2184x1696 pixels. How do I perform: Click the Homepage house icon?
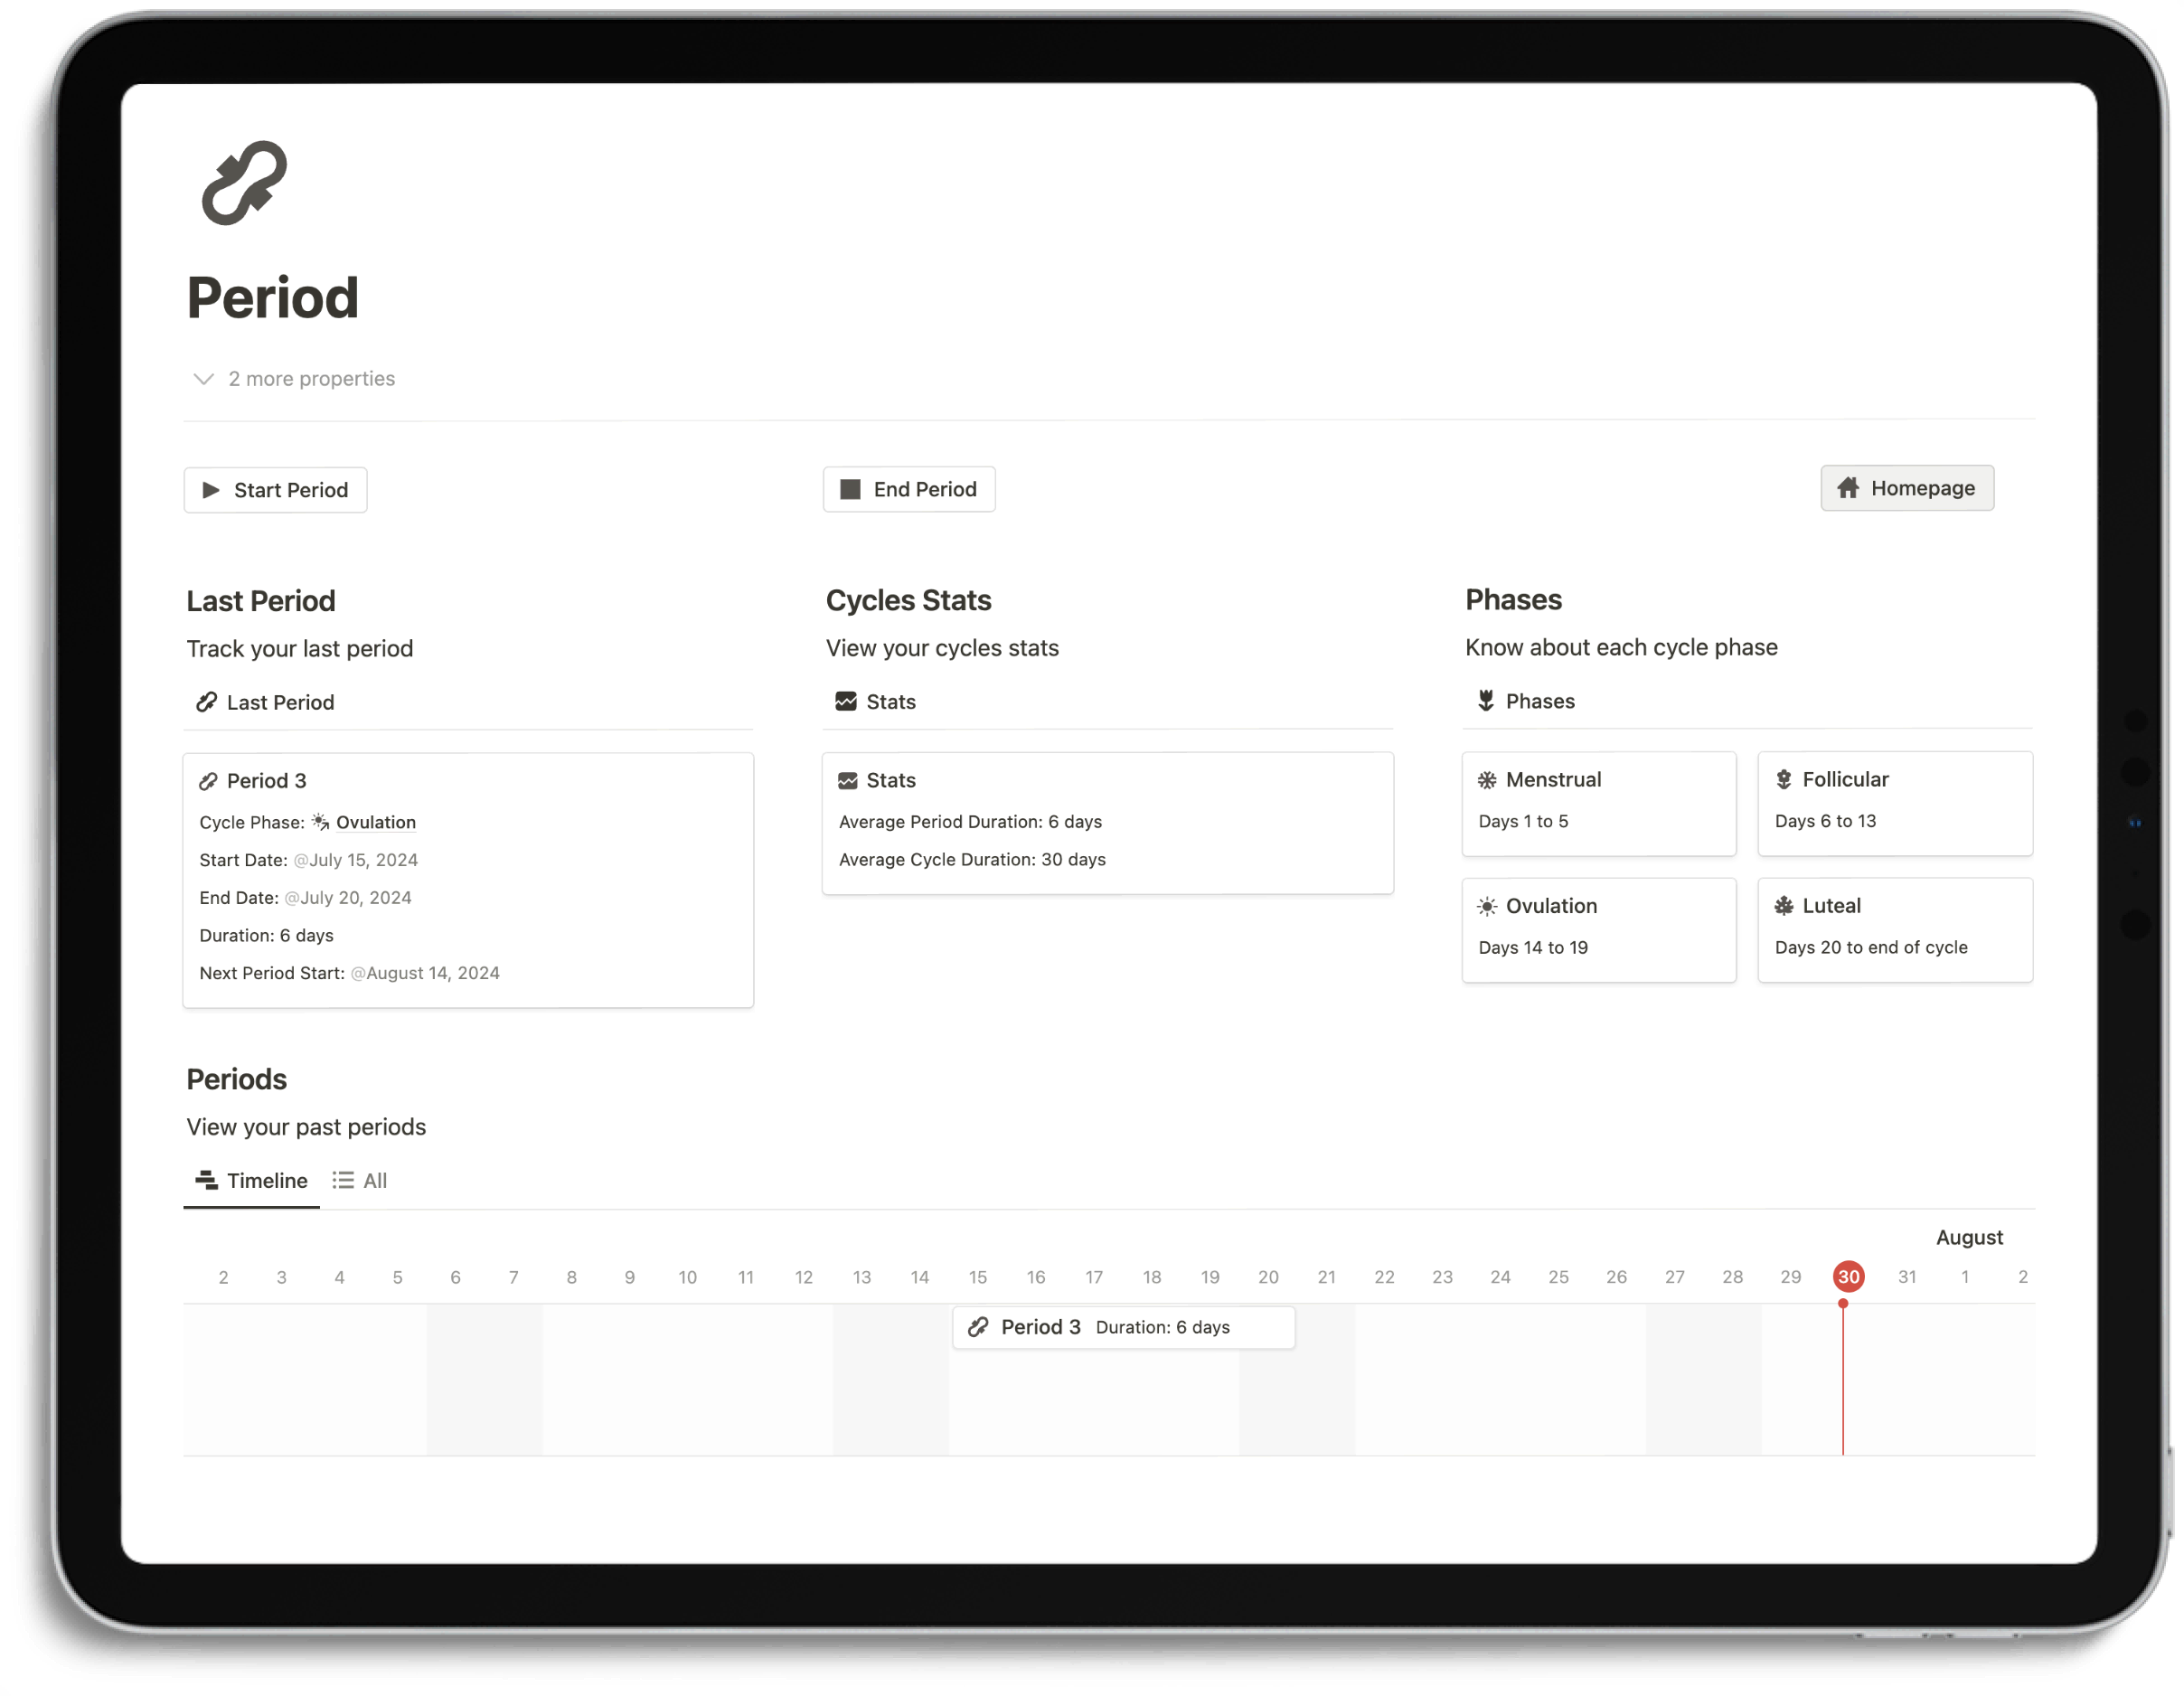[1850, 487]
